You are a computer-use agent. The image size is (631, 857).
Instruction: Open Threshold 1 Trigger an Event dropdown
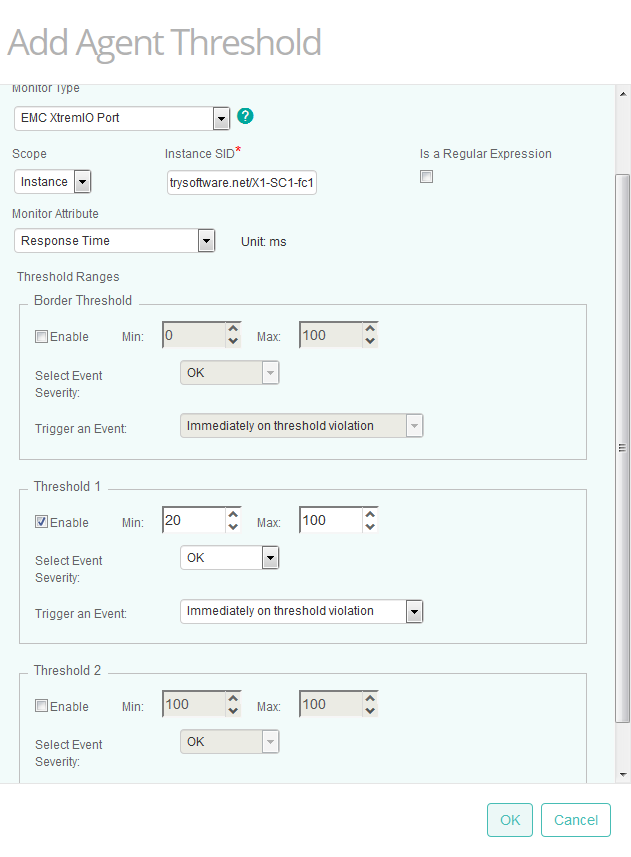pyautogui.click(x=414, y=611)
